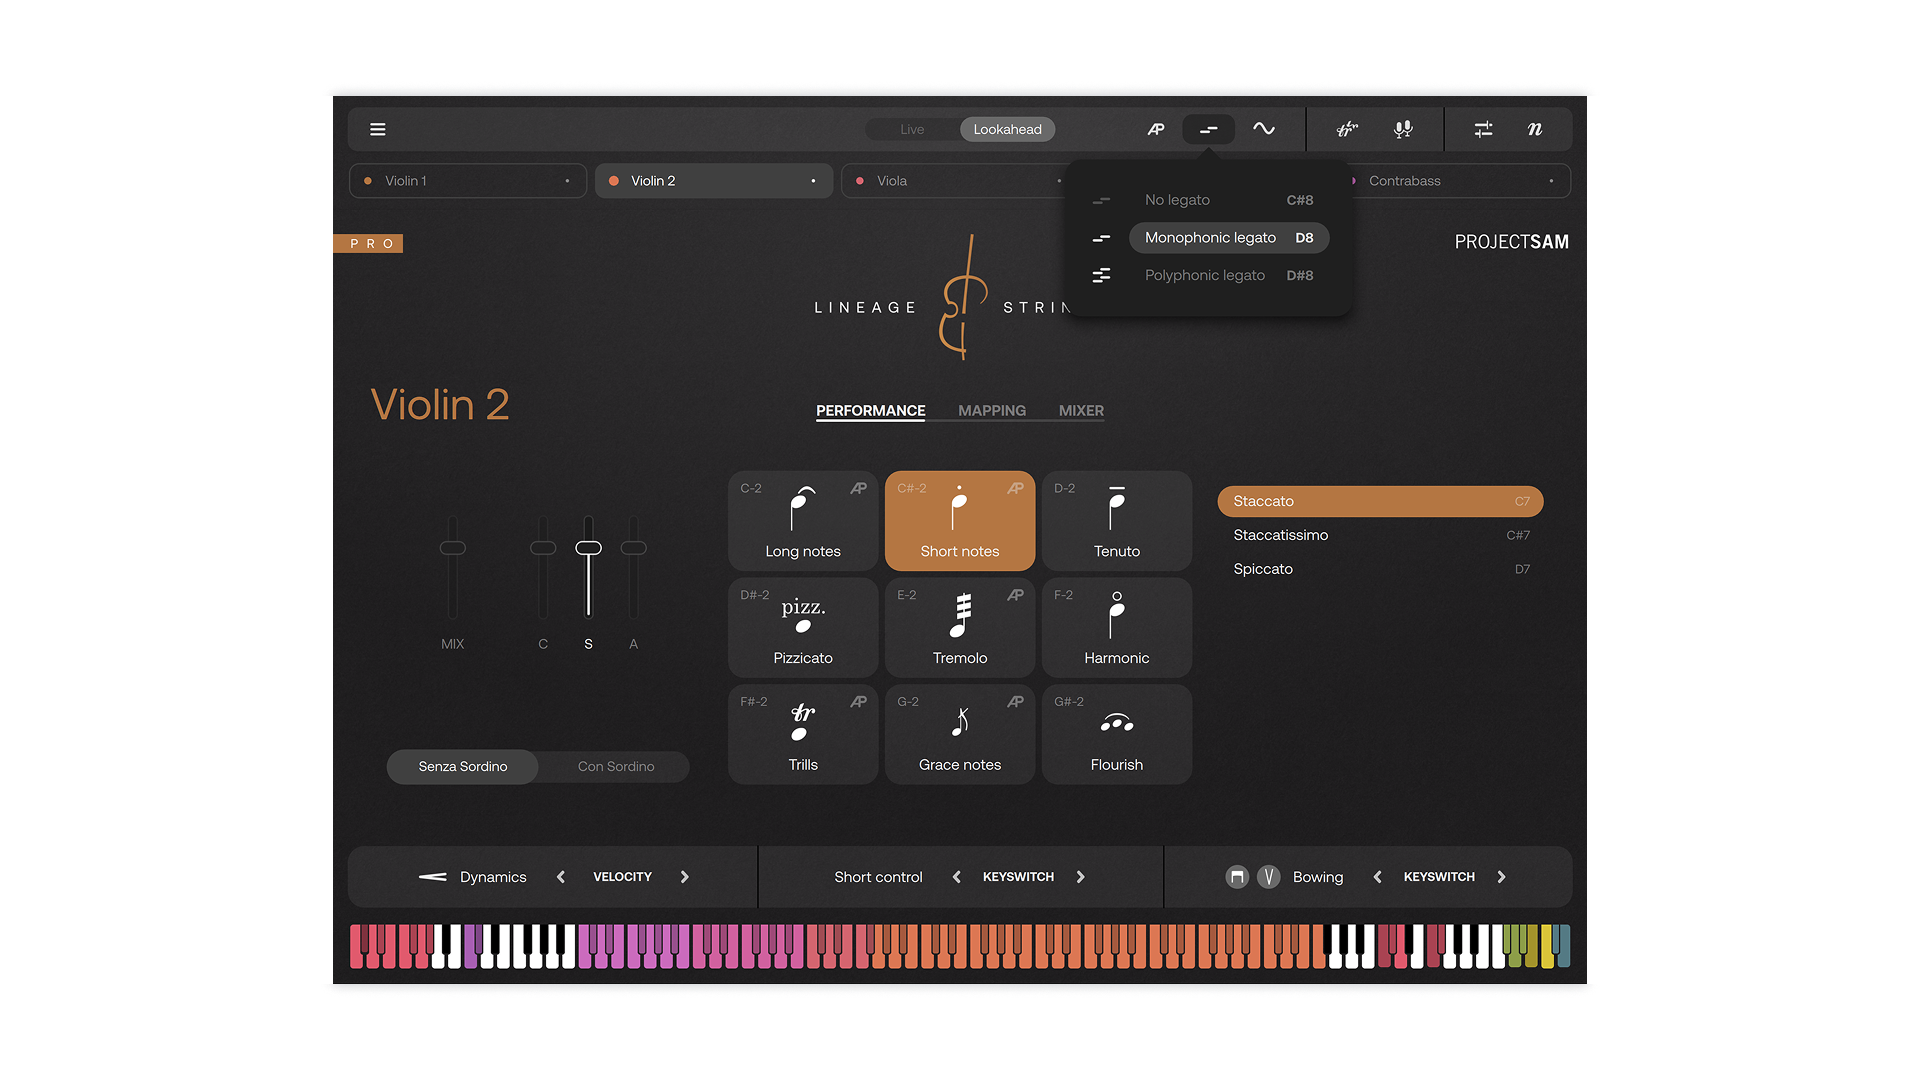1920x1080 pixels.
Task: Select the Trills articulation tile
Action: [x=803, y=735]
